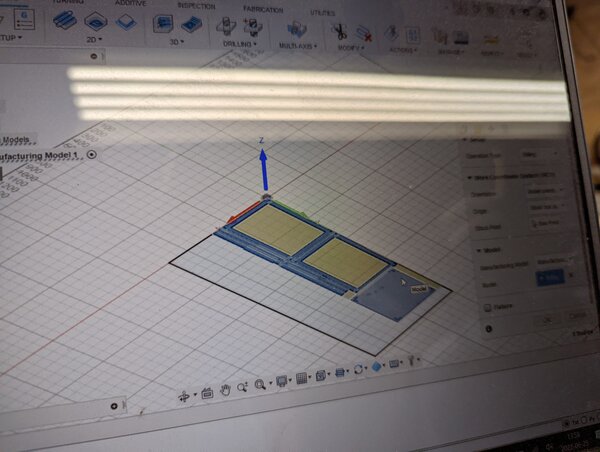Open Display Settings monitor icon
600x452 pixels.
pyautogui.click(x=282, y=381)
